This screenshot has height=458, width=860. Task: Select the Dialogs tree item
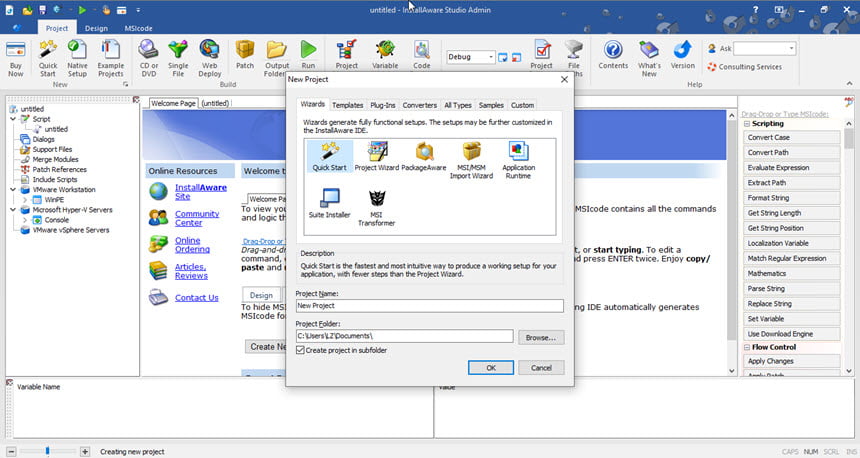pyautogui.click(x=43, y=139)
